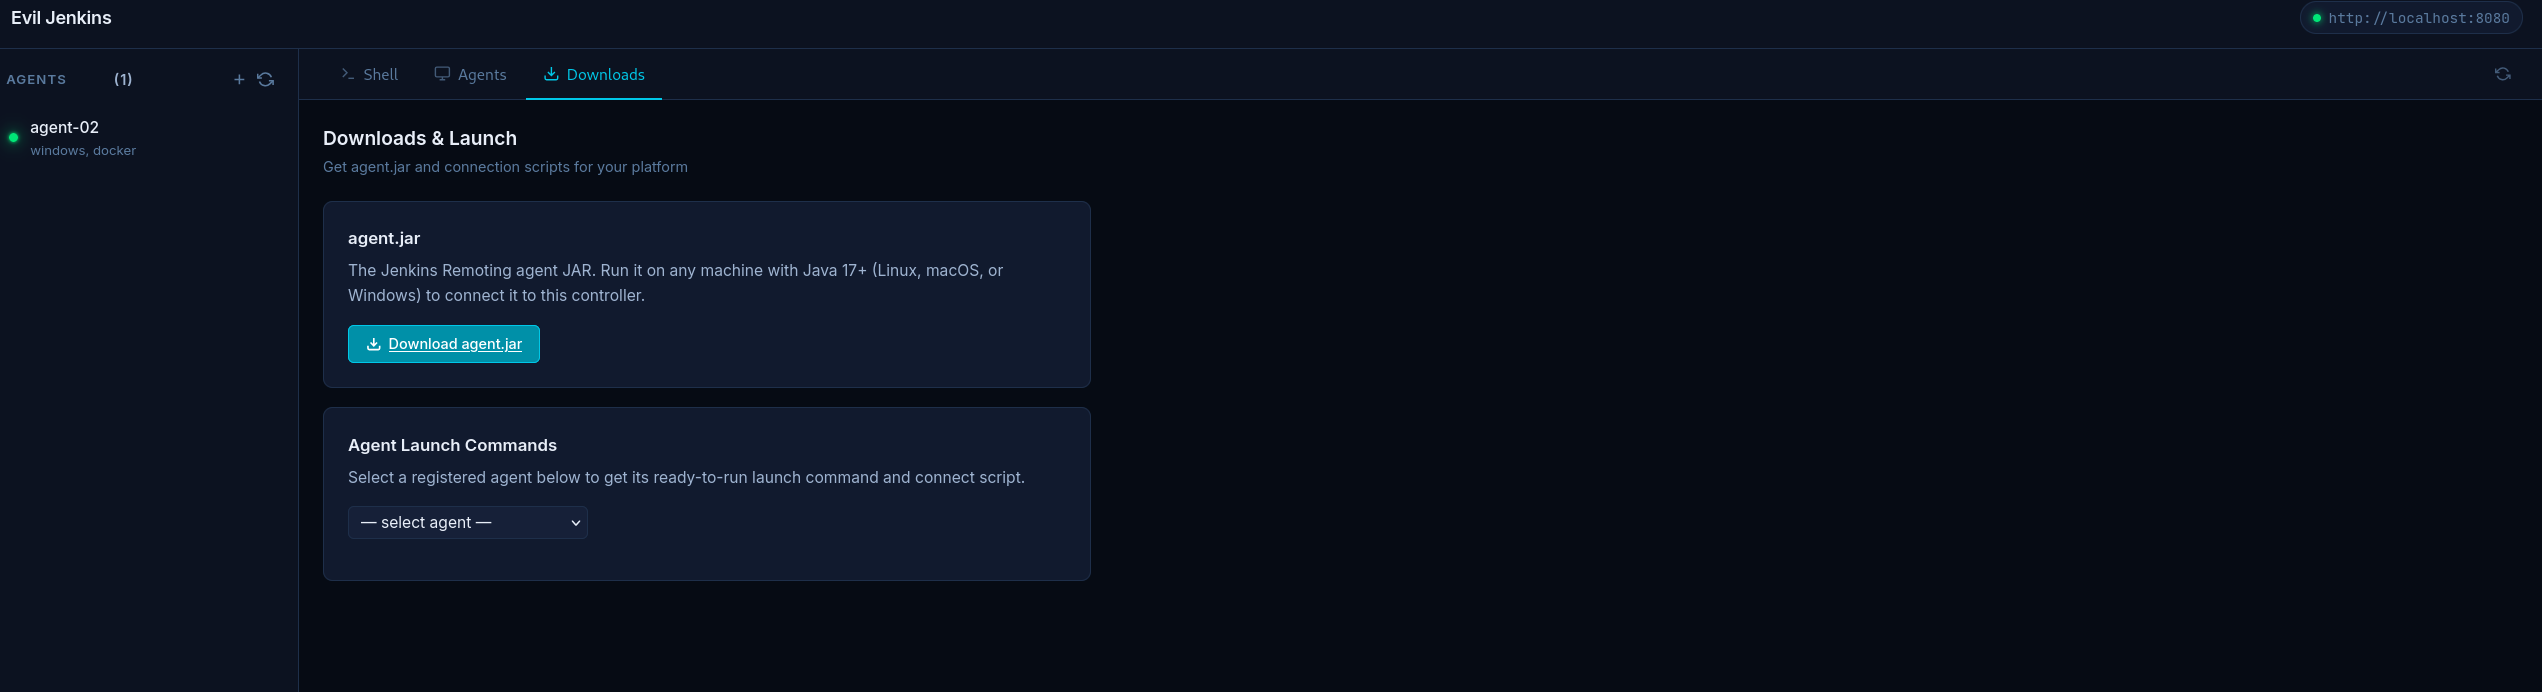Click the download icon inside Download agent.jar button
The height and width of the screenshot is (692, 2542).
372,344
